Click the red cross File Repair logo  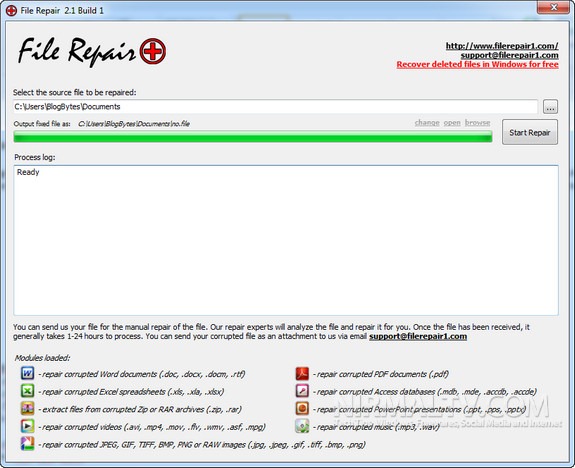click(x=153, y=51)
